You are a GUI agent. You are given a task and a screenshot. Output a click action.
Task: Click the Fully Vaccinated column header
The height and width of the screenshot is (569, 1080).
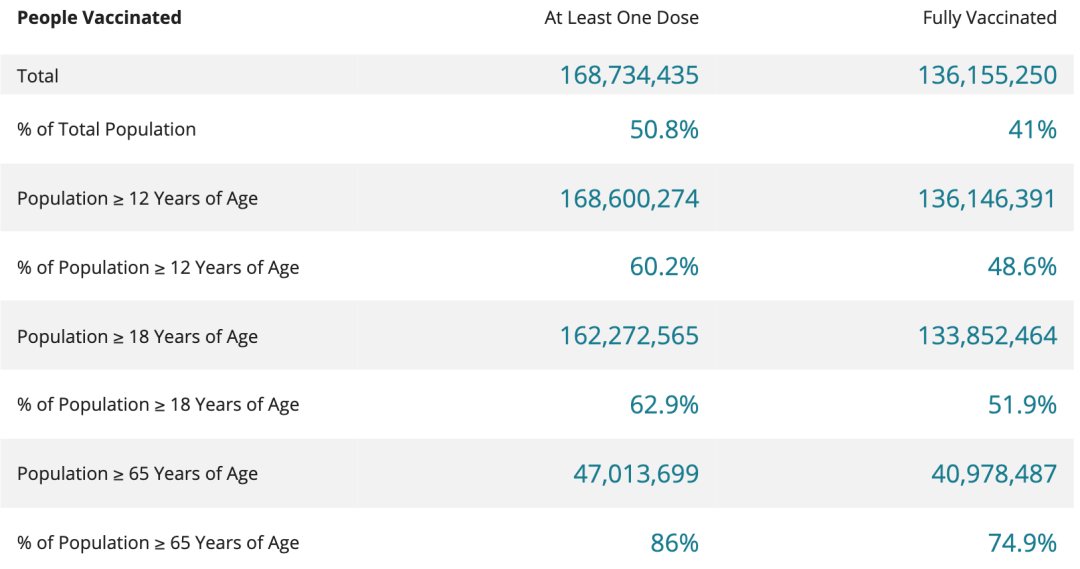(x=989, y=18)
